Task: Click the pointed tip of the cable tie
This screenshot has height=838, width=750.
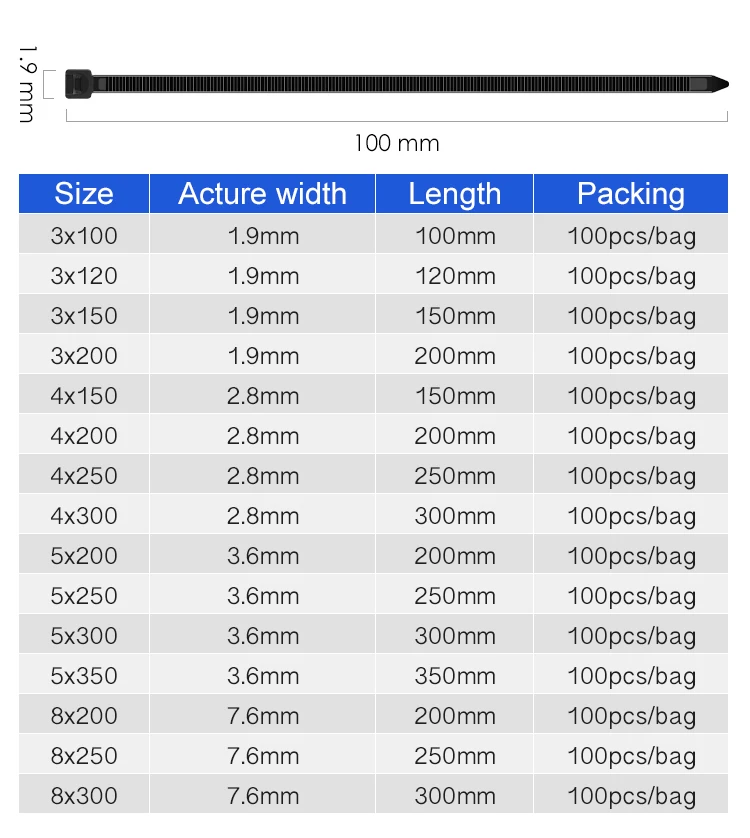Action: [717, 84]
